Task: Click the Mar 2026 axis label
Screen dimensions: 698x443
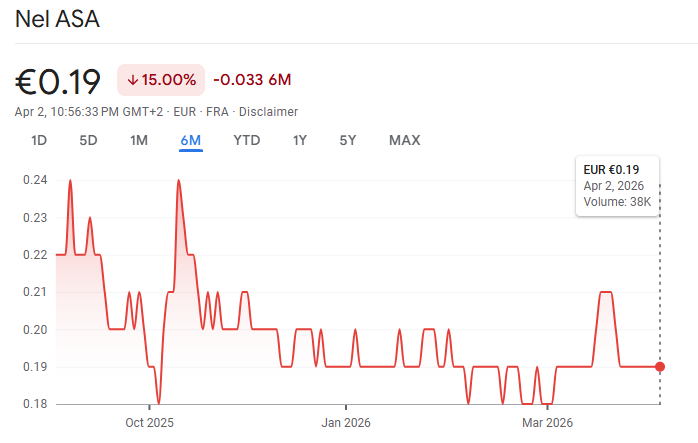Action: pos(547,423)
